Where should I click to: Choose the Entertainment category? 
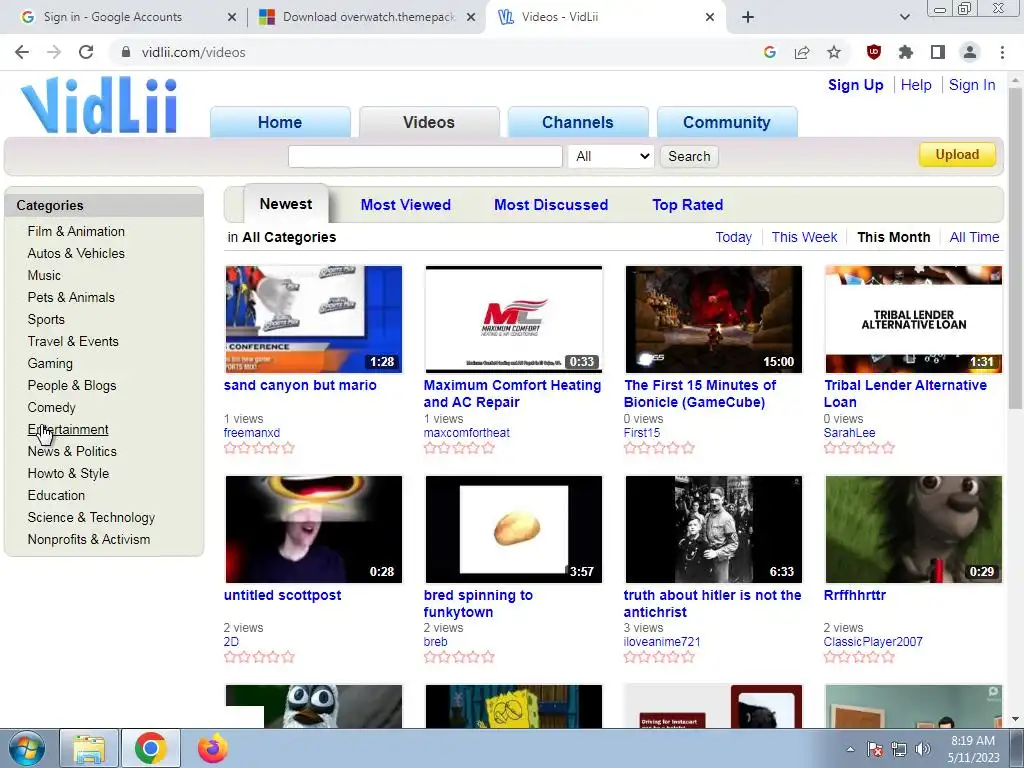[x=68, y=429]
